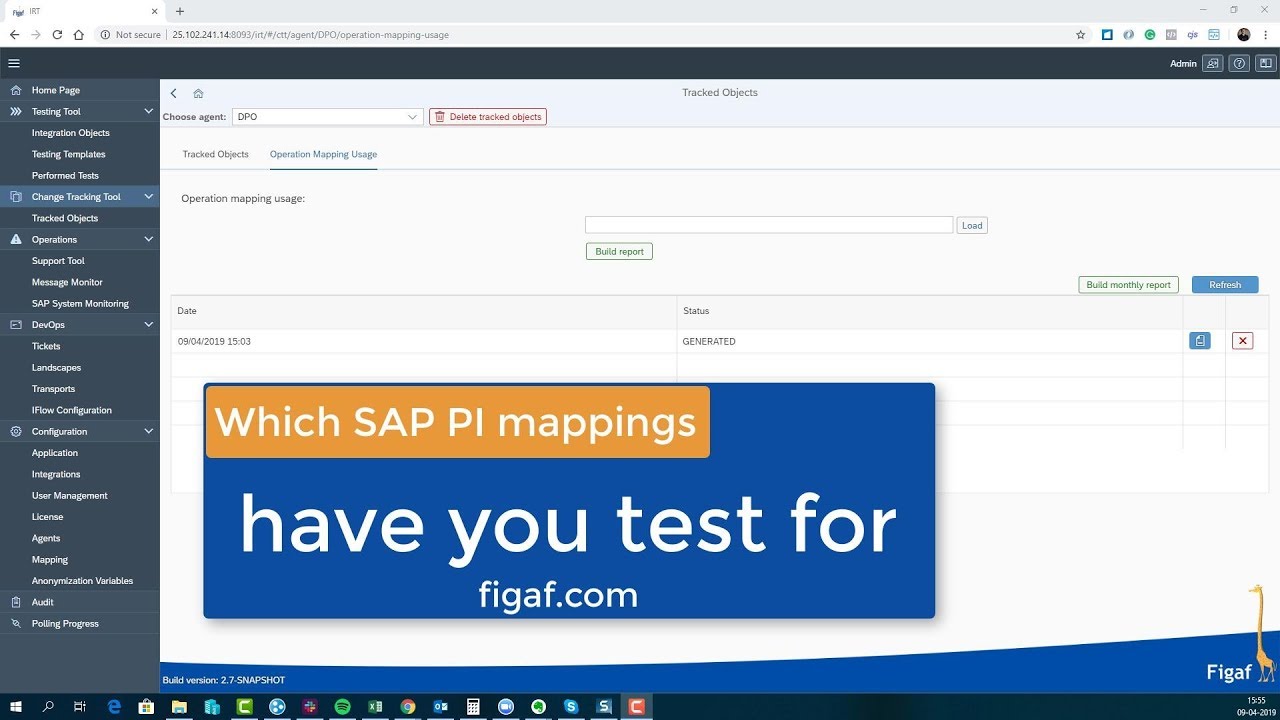Open the help question mark icon
This screenshot has width=1280, height=720.
[x=1239, y=63]
